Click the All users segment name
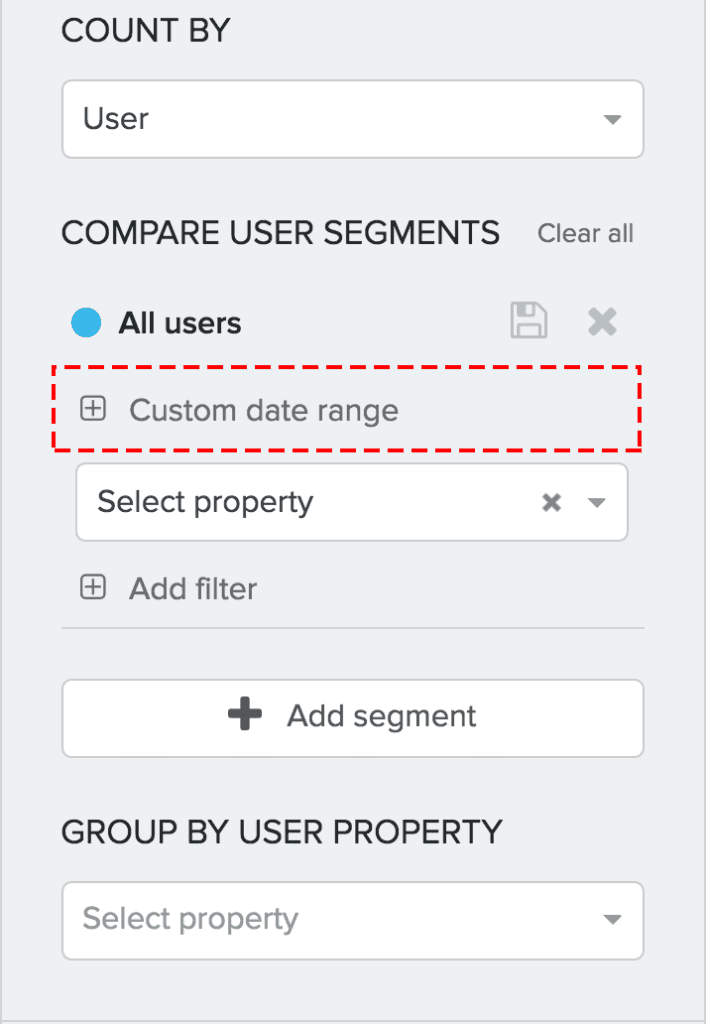The width and height of the screenshot is (706, 1024). (180, 323)
